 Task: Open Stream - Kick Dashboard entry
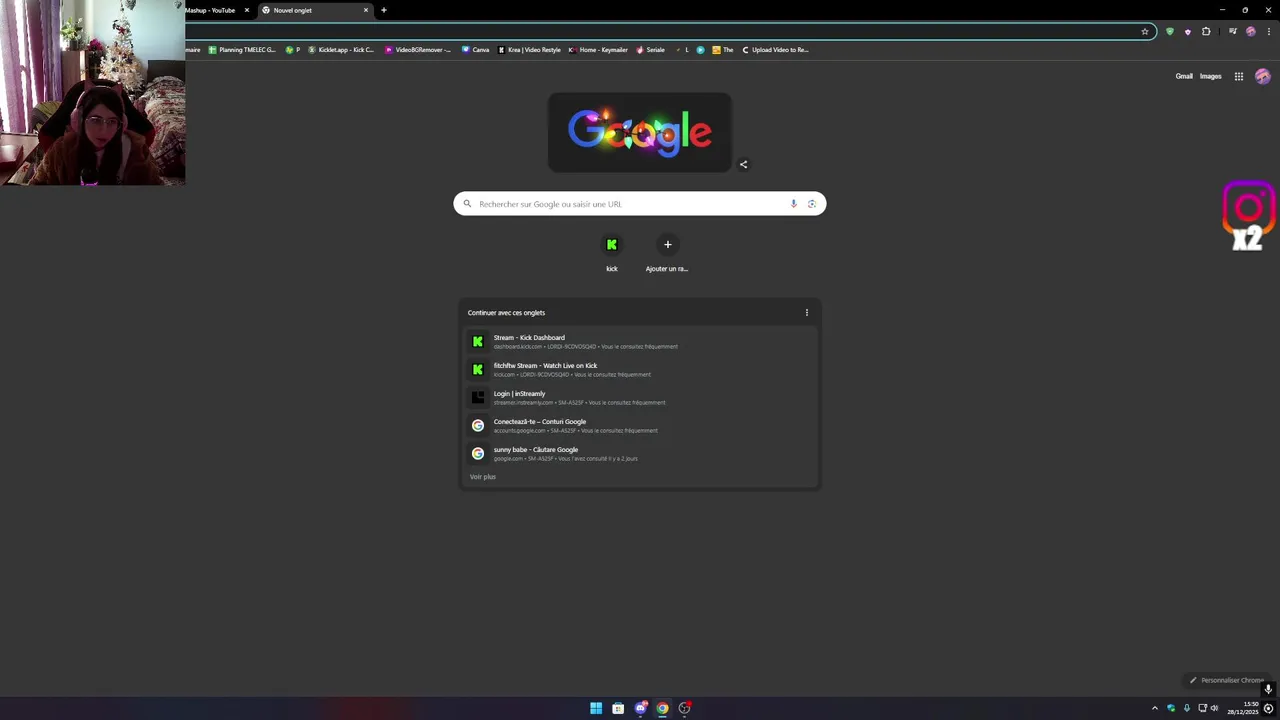(640, 342)
